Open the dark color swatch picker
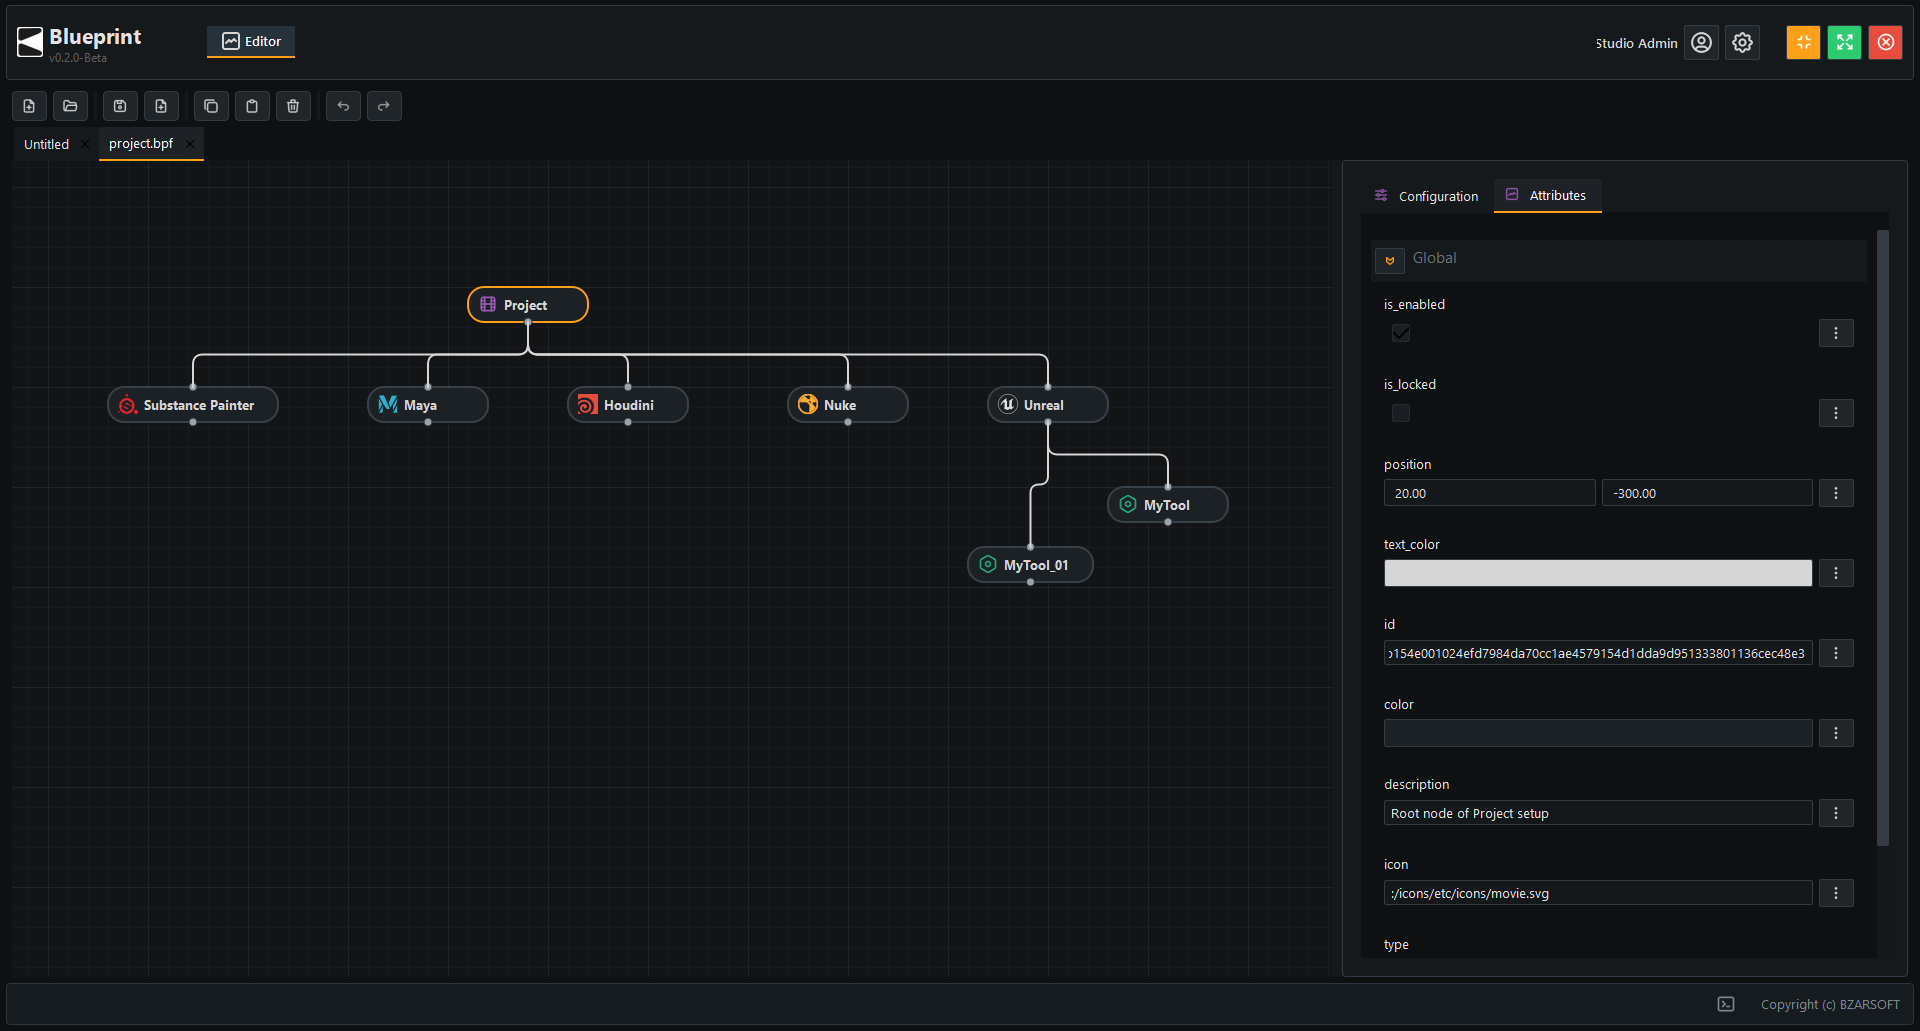 coord(1598,733)
